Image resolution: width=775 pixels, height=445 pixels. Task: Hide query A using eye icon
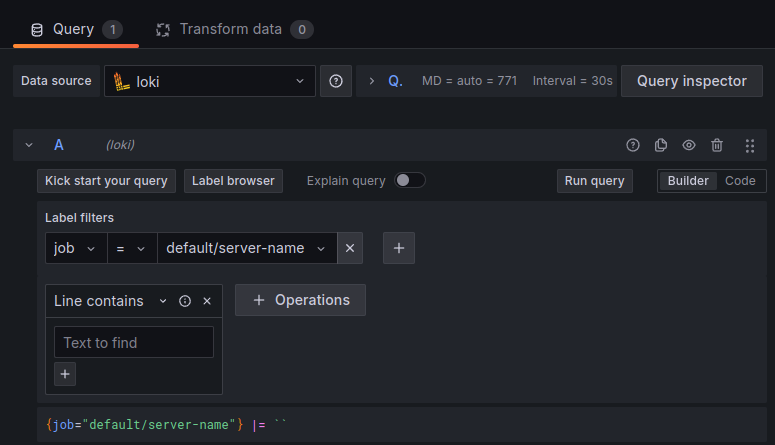[x=689, y=145]
